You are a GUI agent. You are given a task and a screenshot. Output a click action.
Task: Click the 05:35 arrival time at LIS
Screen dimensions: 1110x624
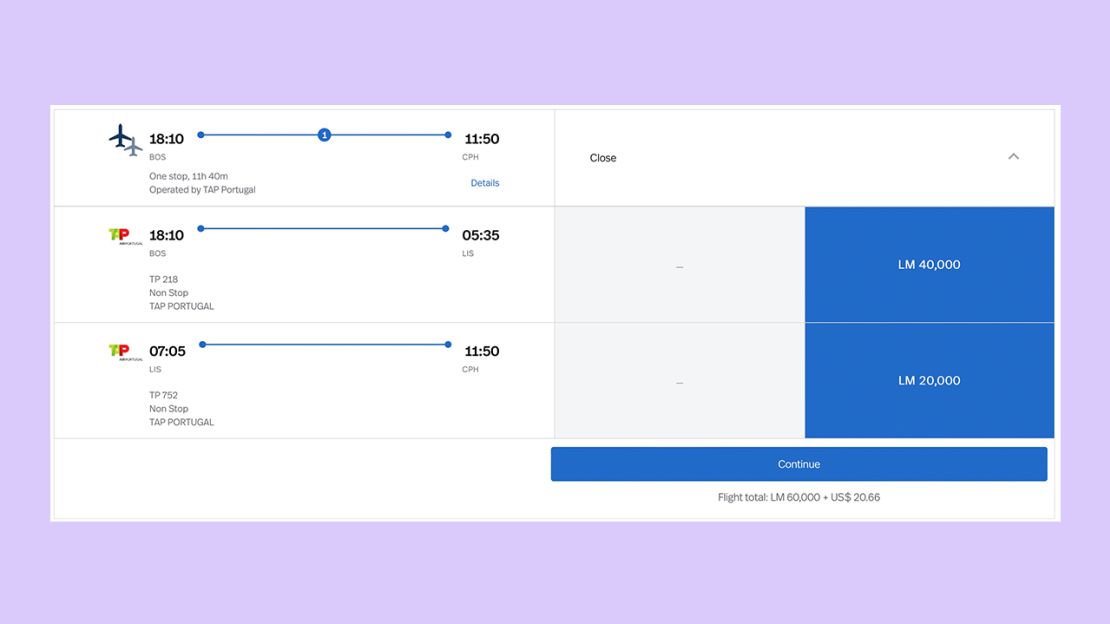tap(481, 235)
